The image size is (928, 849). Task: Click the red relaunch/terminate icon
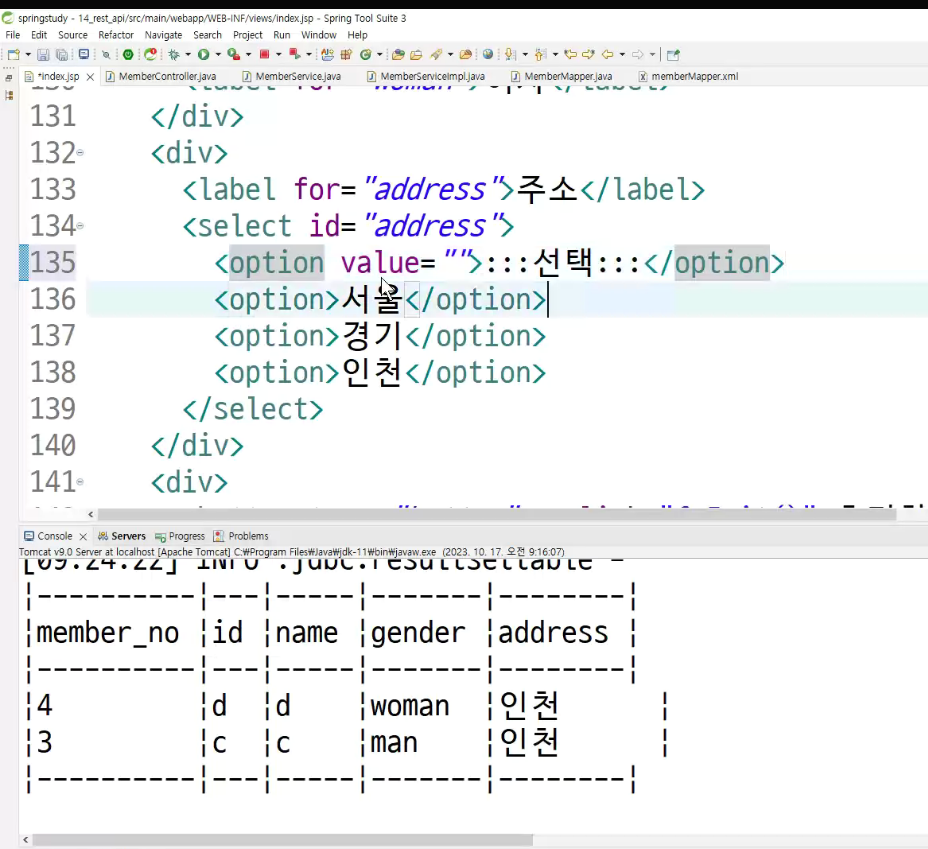coord(294,54)
